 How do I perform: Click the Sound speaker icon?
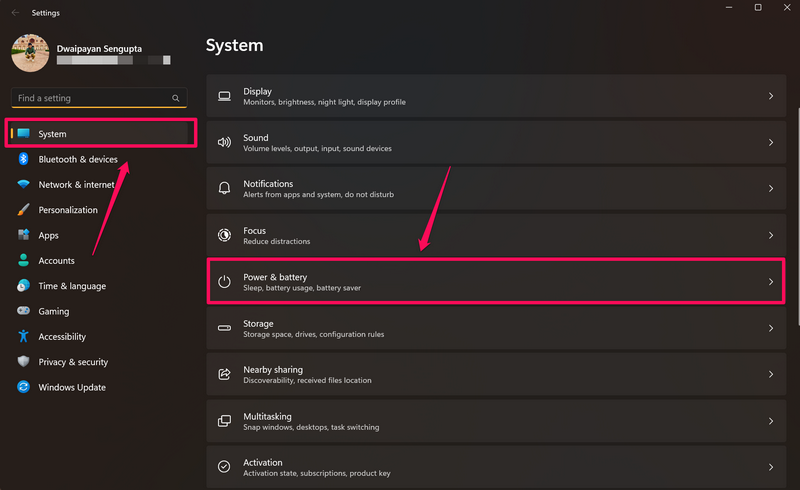[224, 143]
